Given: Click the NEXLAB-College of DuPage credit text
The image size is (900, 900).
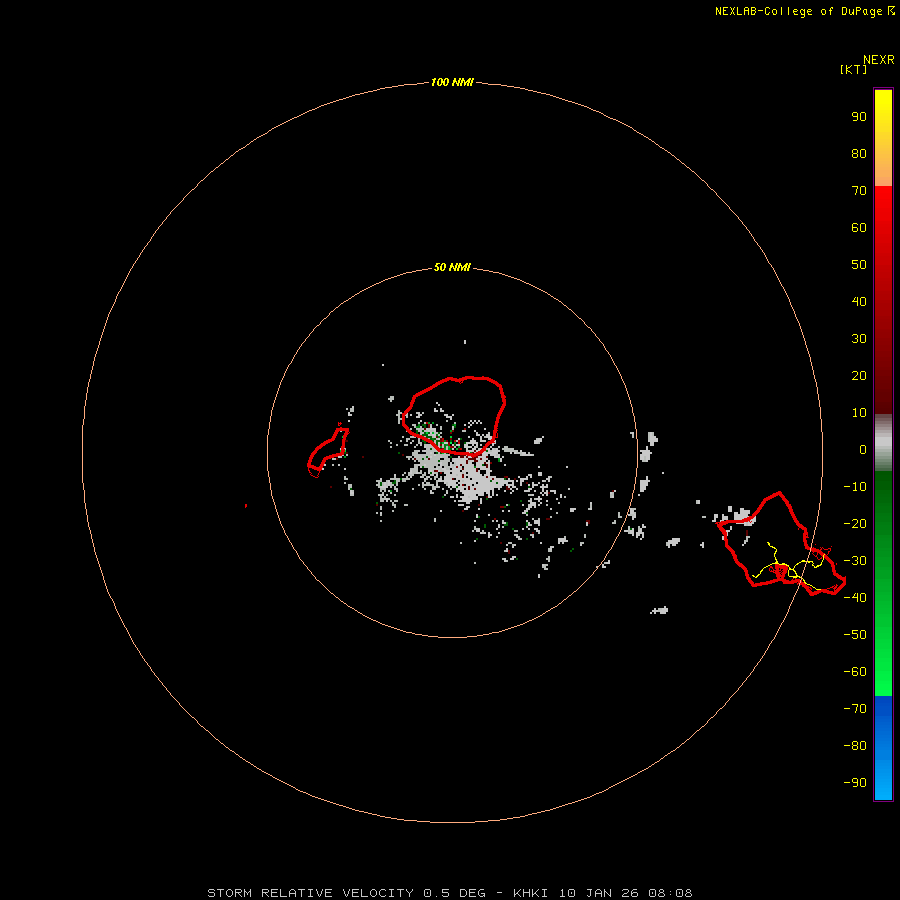Looking at the screenshot, I should 805,11.
